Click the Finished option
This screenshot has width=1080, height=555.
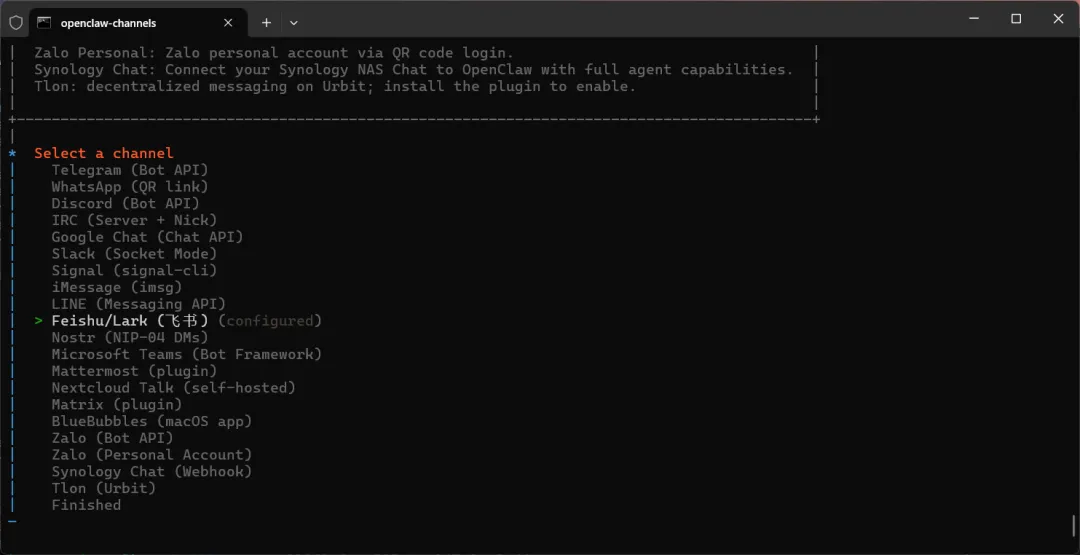tap(86, 505)
